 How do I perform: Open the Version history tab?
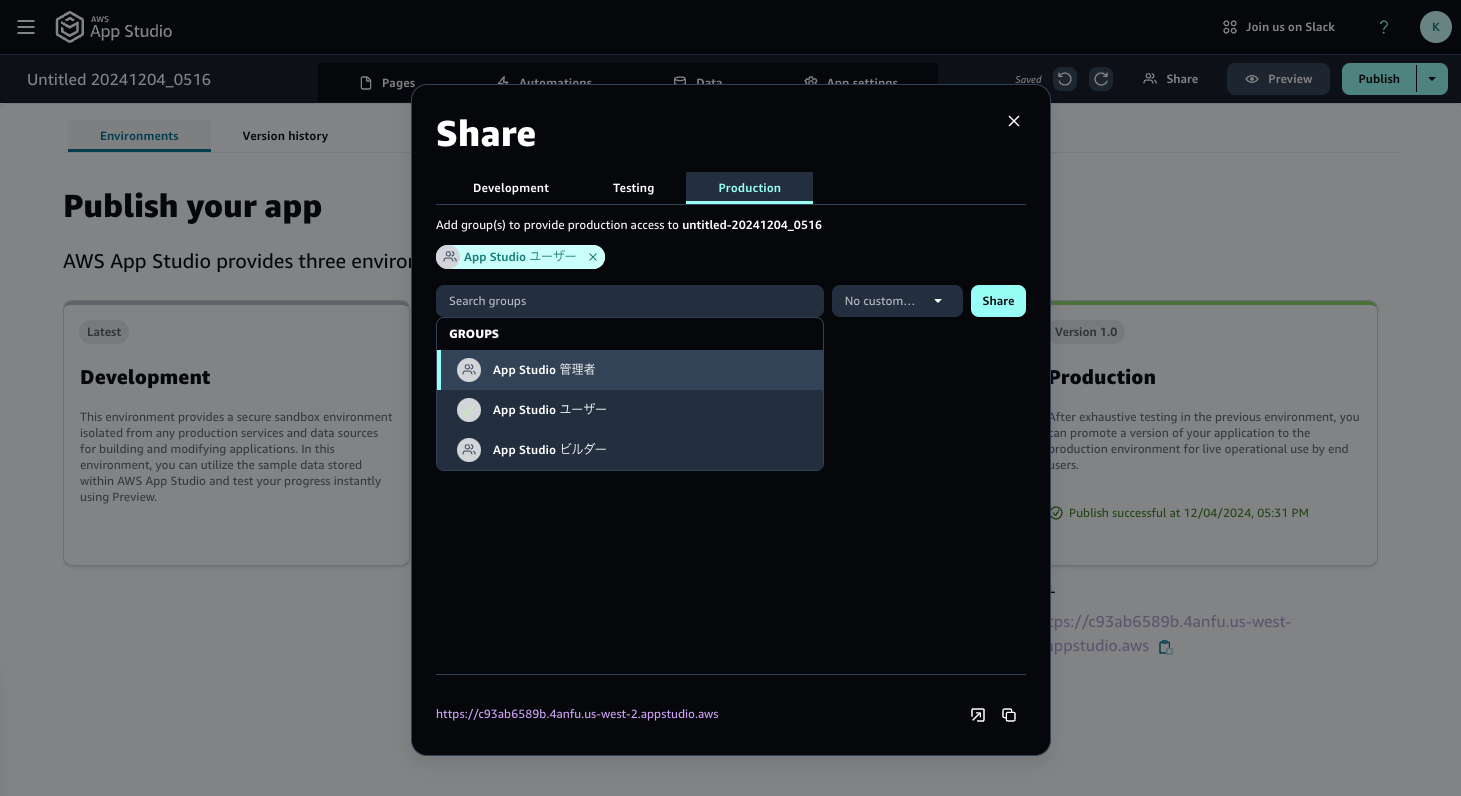coord(285,136)
